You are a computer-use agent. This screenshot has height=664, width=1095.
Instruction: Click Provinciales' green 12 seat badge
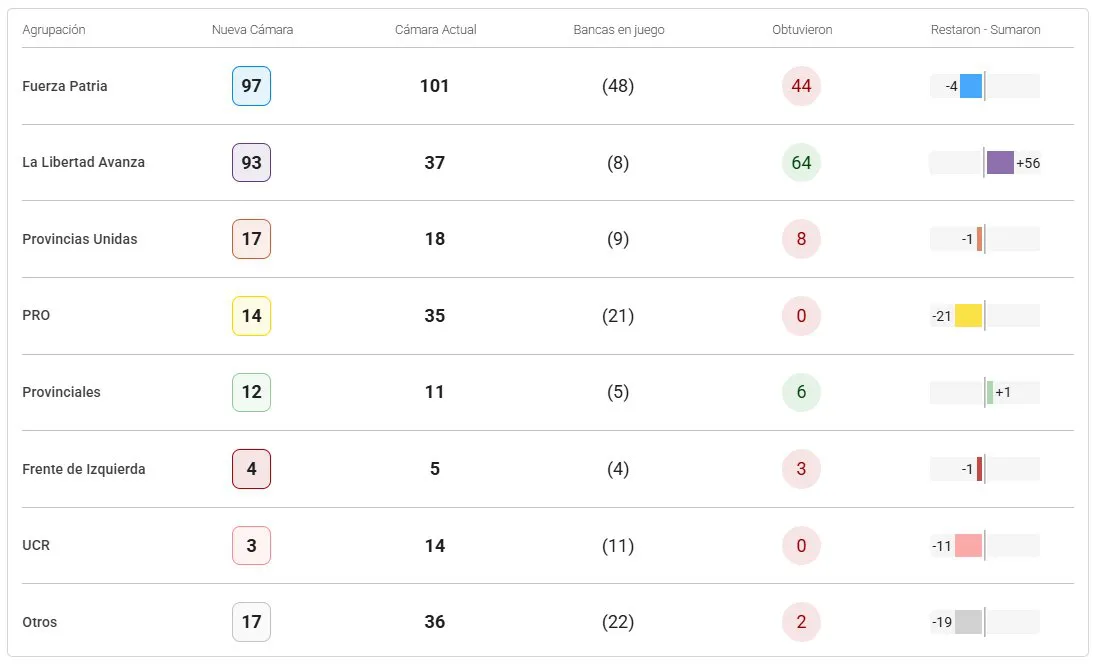tap(251, 392)
